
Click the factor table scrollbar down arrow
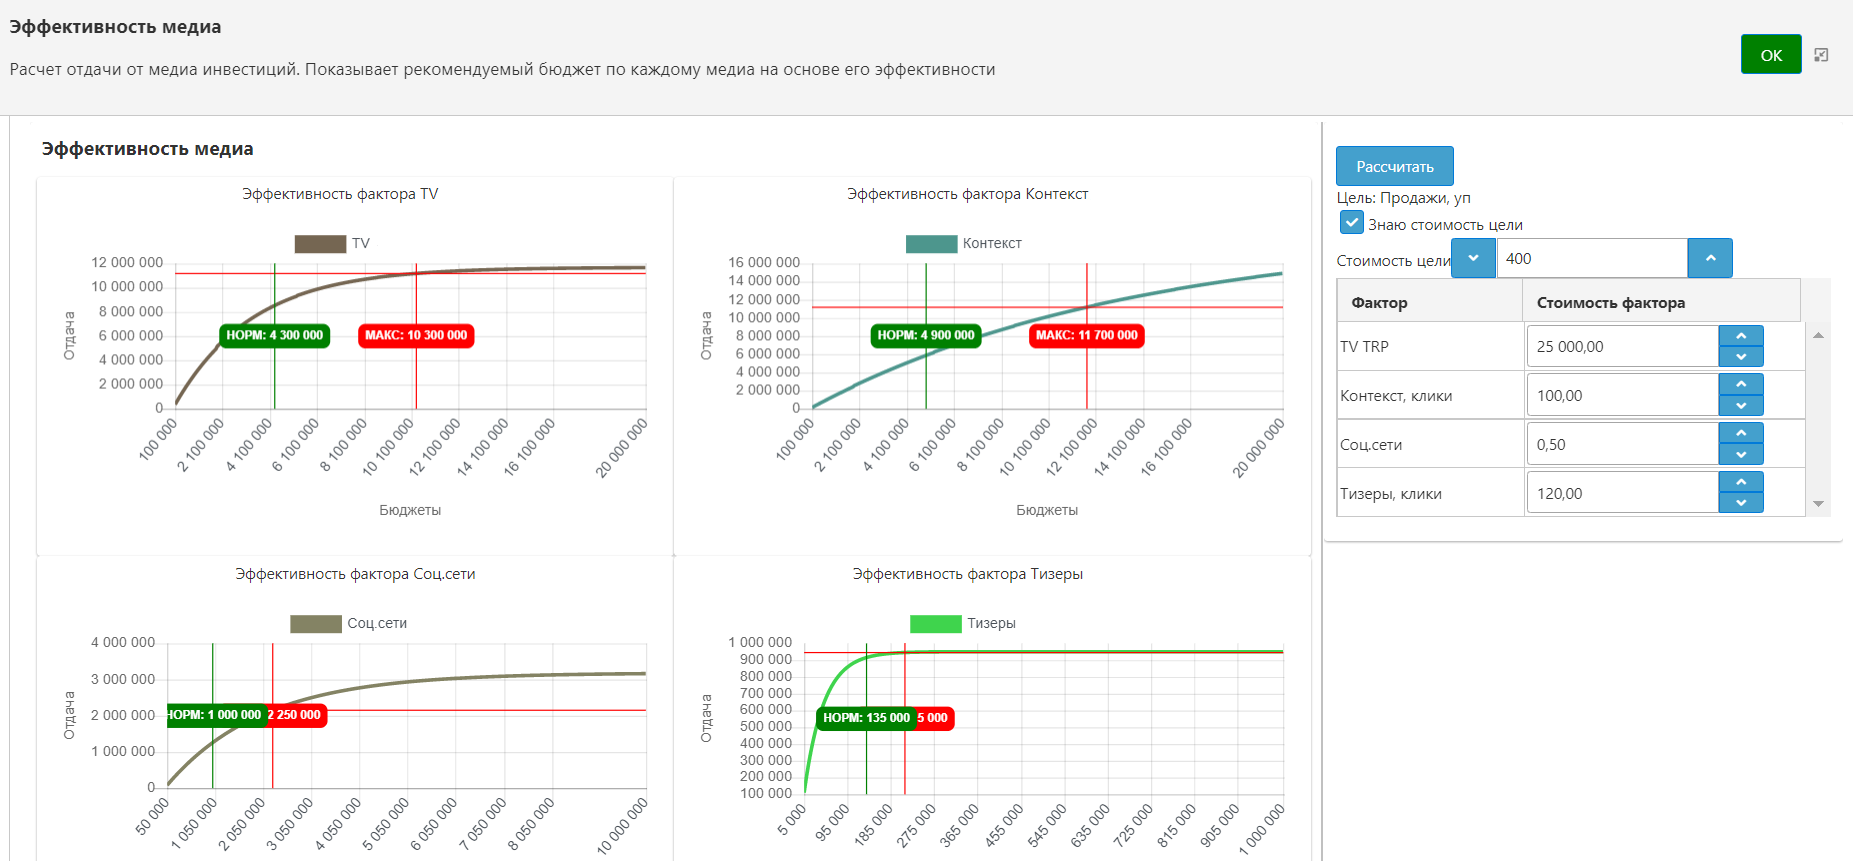pyautogui.click(x=1818, y=504)
